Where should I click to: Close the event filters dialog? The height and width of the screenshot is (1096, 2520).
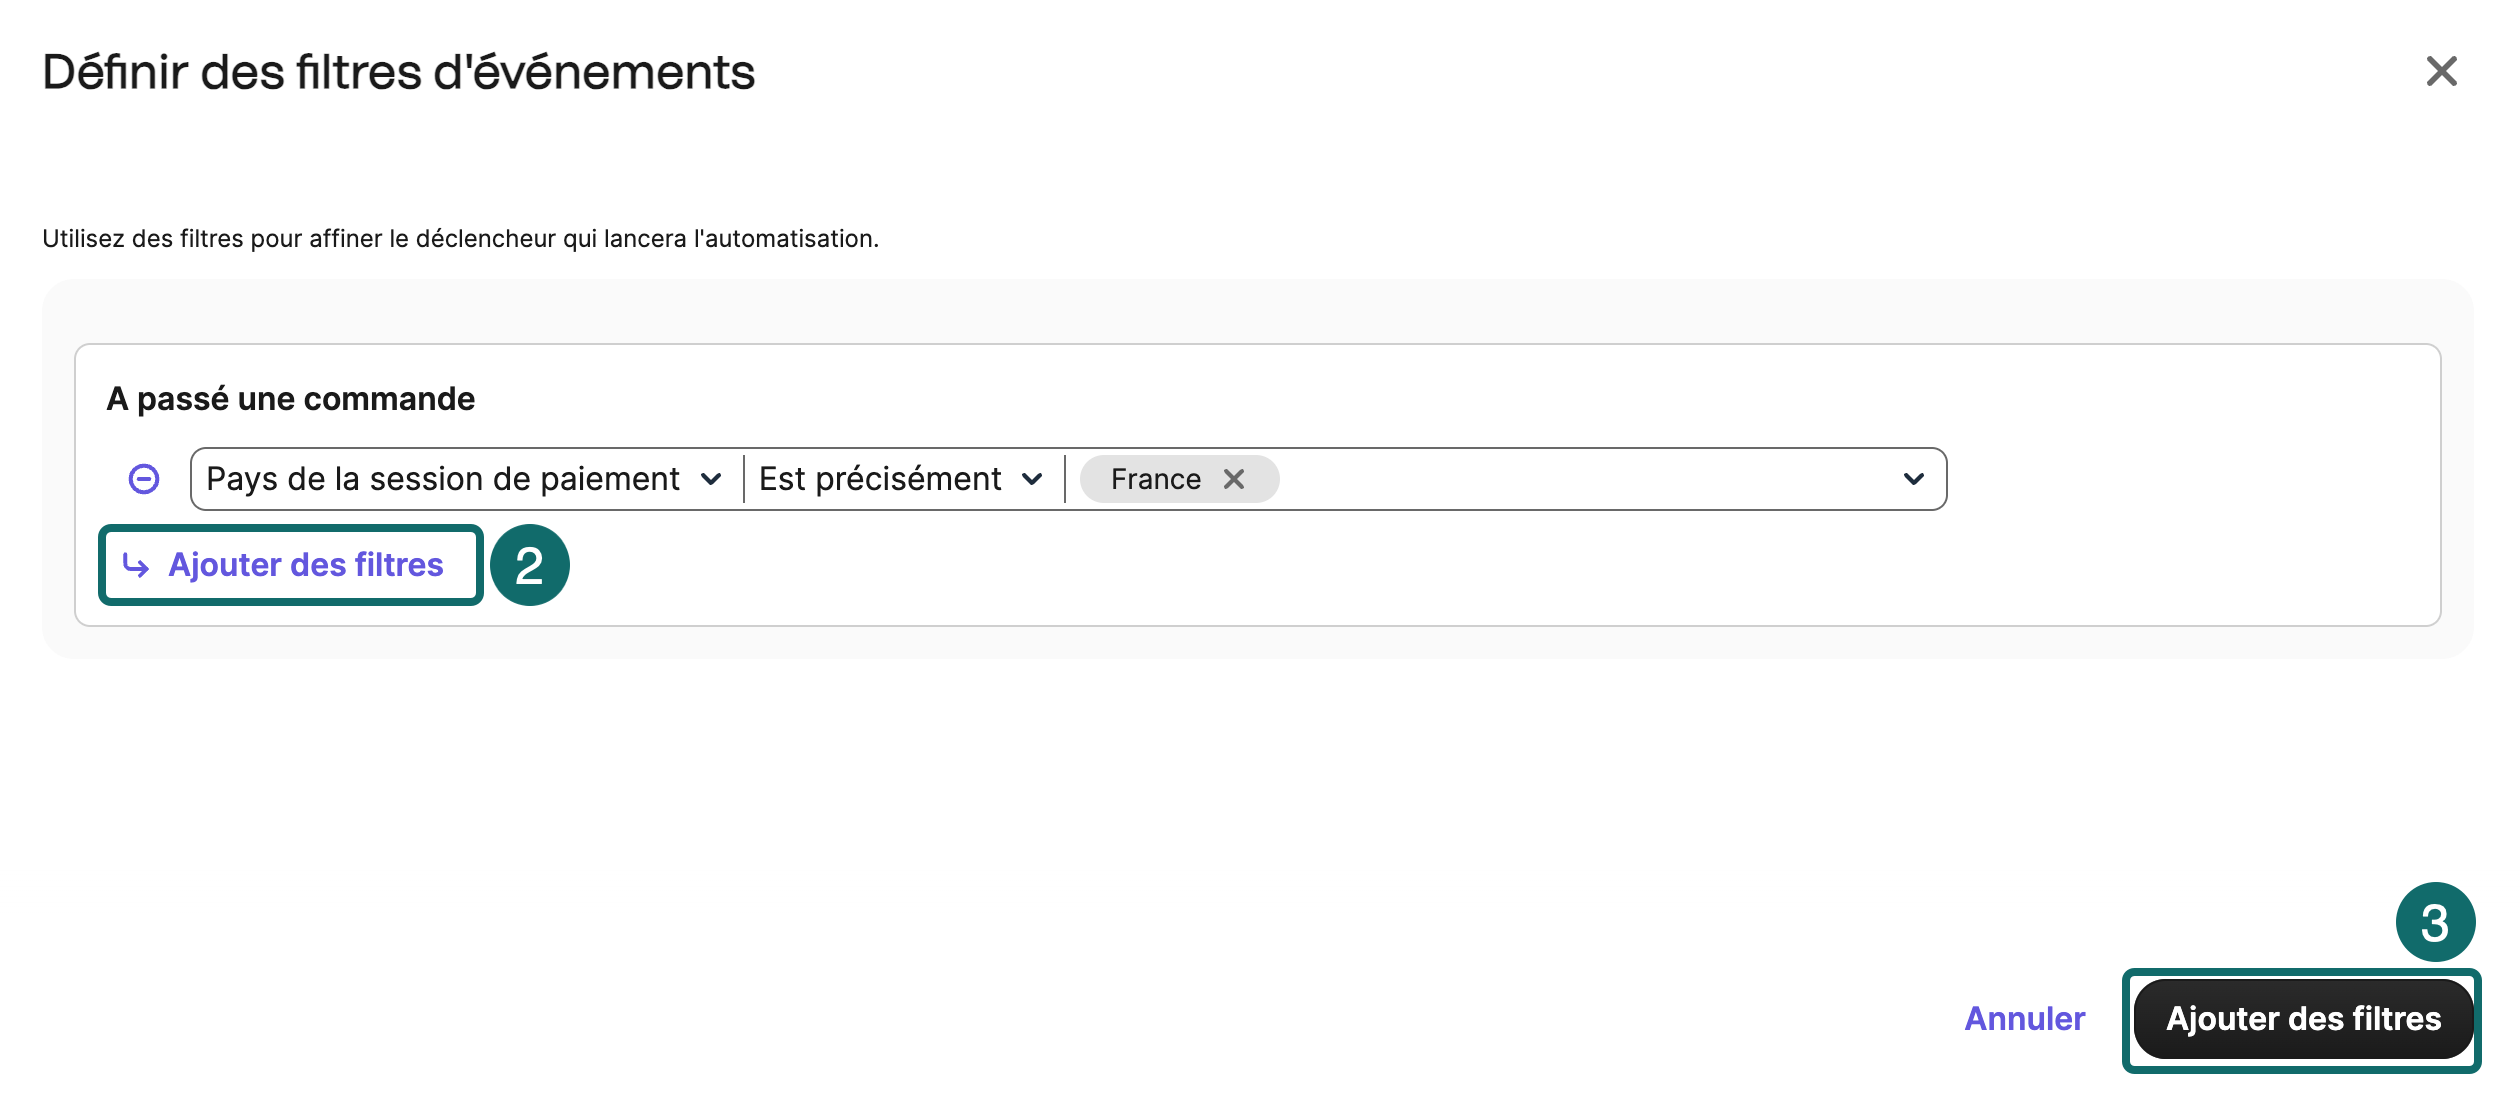(2441, 71)
